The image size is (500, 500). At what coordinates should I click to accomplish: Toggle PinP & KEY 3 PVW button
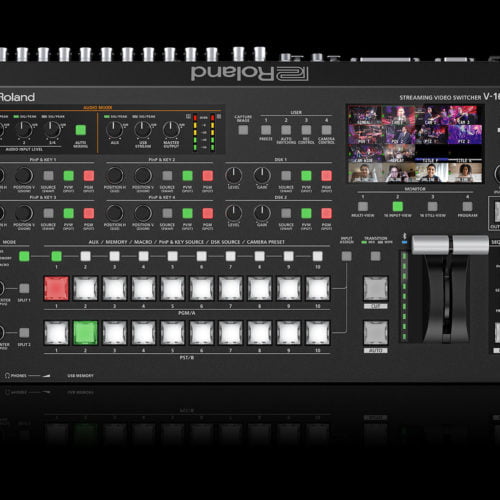[x=69, y=213]
